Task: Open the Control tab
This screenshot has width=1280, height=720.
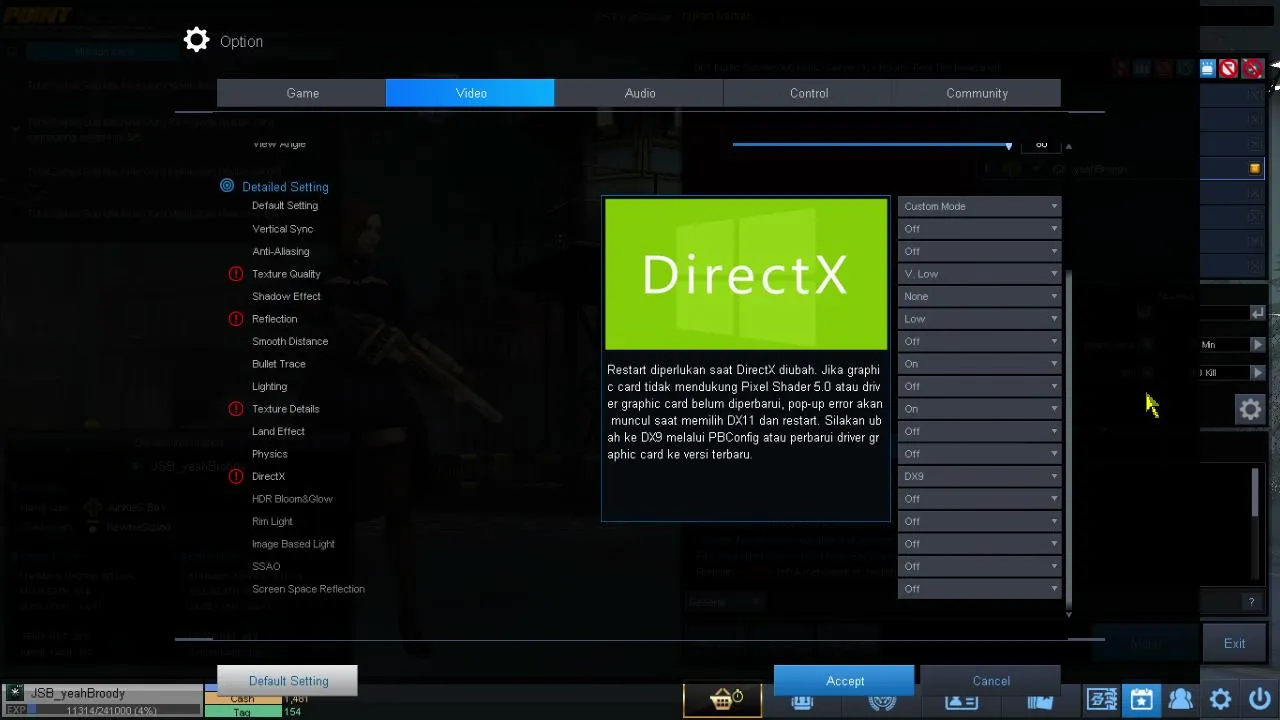Action: click(809, 93)
